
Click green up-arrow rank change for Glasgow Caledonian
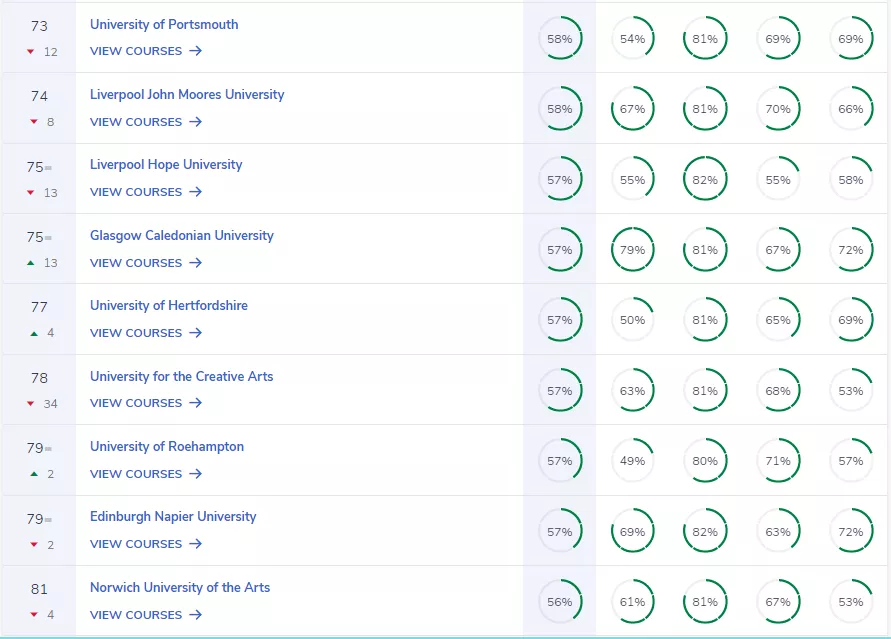pos(31,263)
